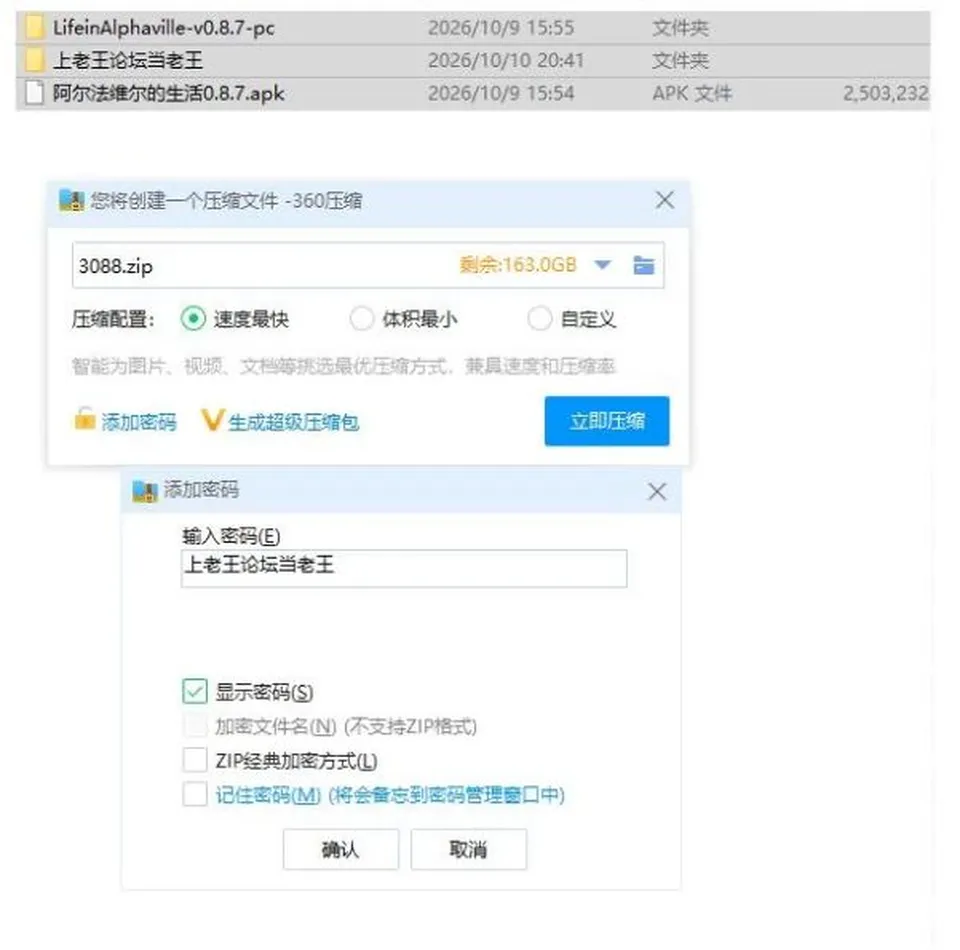Click the 取消 button
Screen dimensions: 960x950
[x=468, y=849]
